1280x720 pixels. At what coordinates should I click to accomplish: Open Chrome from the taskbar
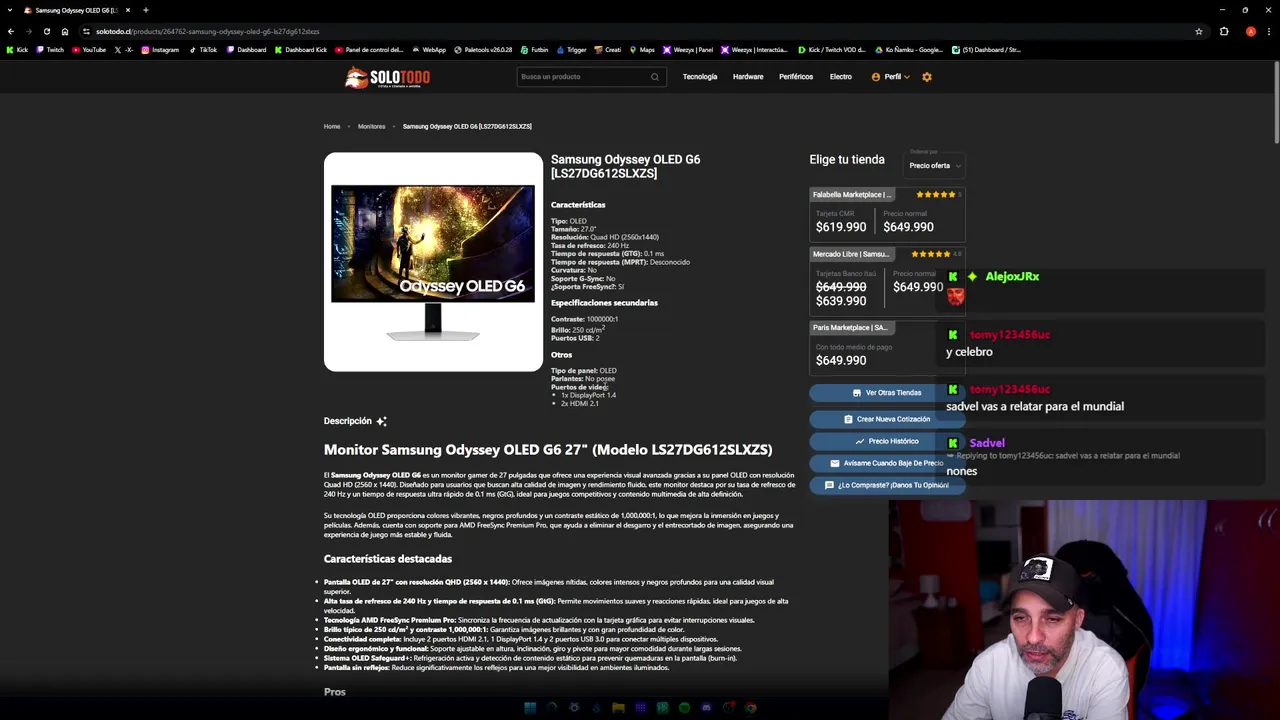750,708
